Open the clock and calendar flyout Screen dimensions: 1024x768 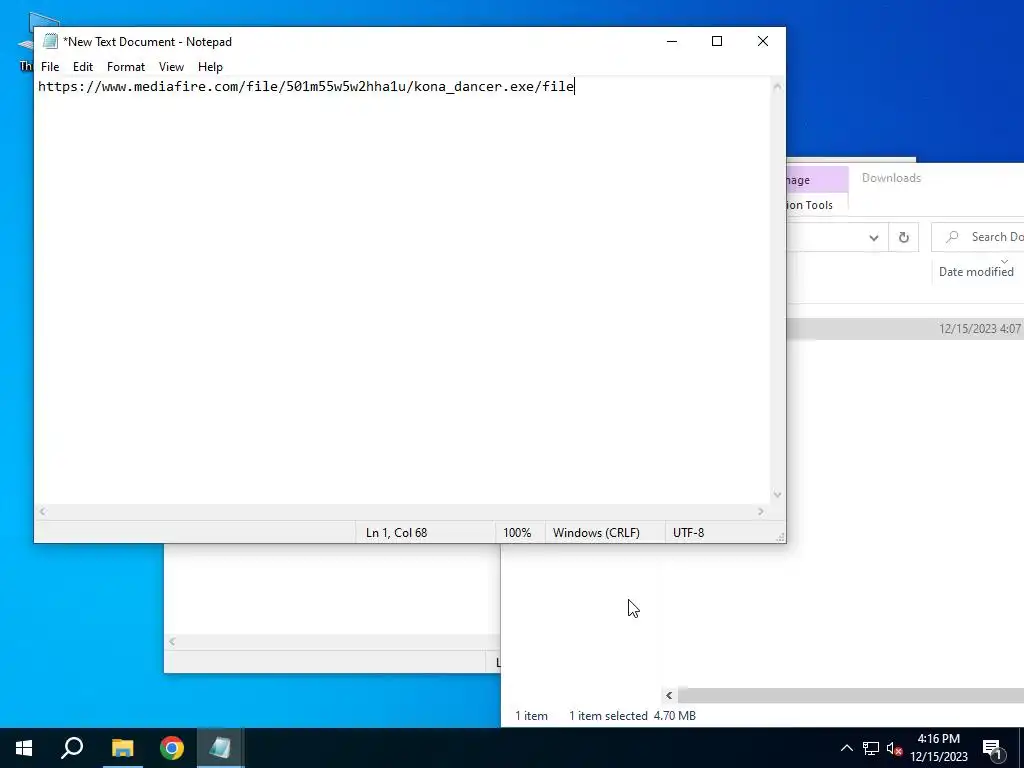[x=939, y=748]
